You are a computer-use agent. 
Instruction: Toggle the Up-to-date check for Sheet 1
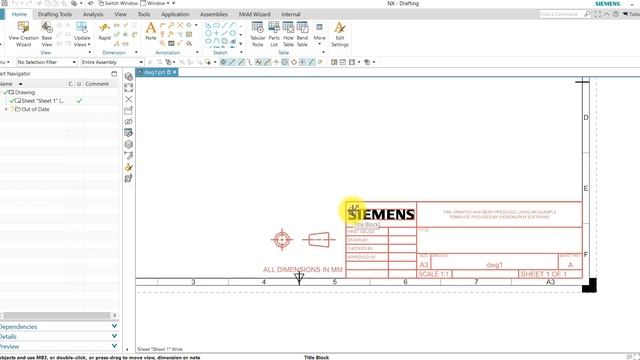[79, 101]
